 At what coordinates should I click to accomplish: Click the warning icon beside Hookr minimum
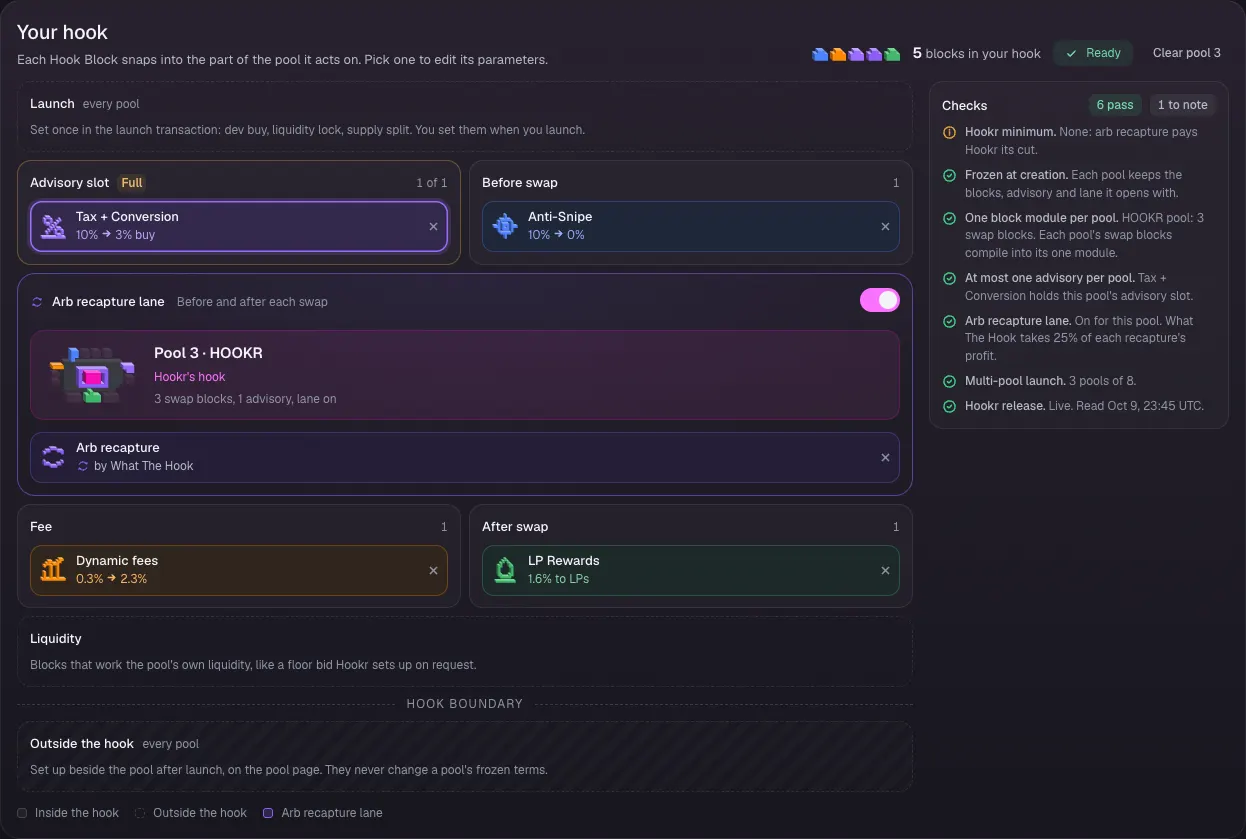(949, 132)
